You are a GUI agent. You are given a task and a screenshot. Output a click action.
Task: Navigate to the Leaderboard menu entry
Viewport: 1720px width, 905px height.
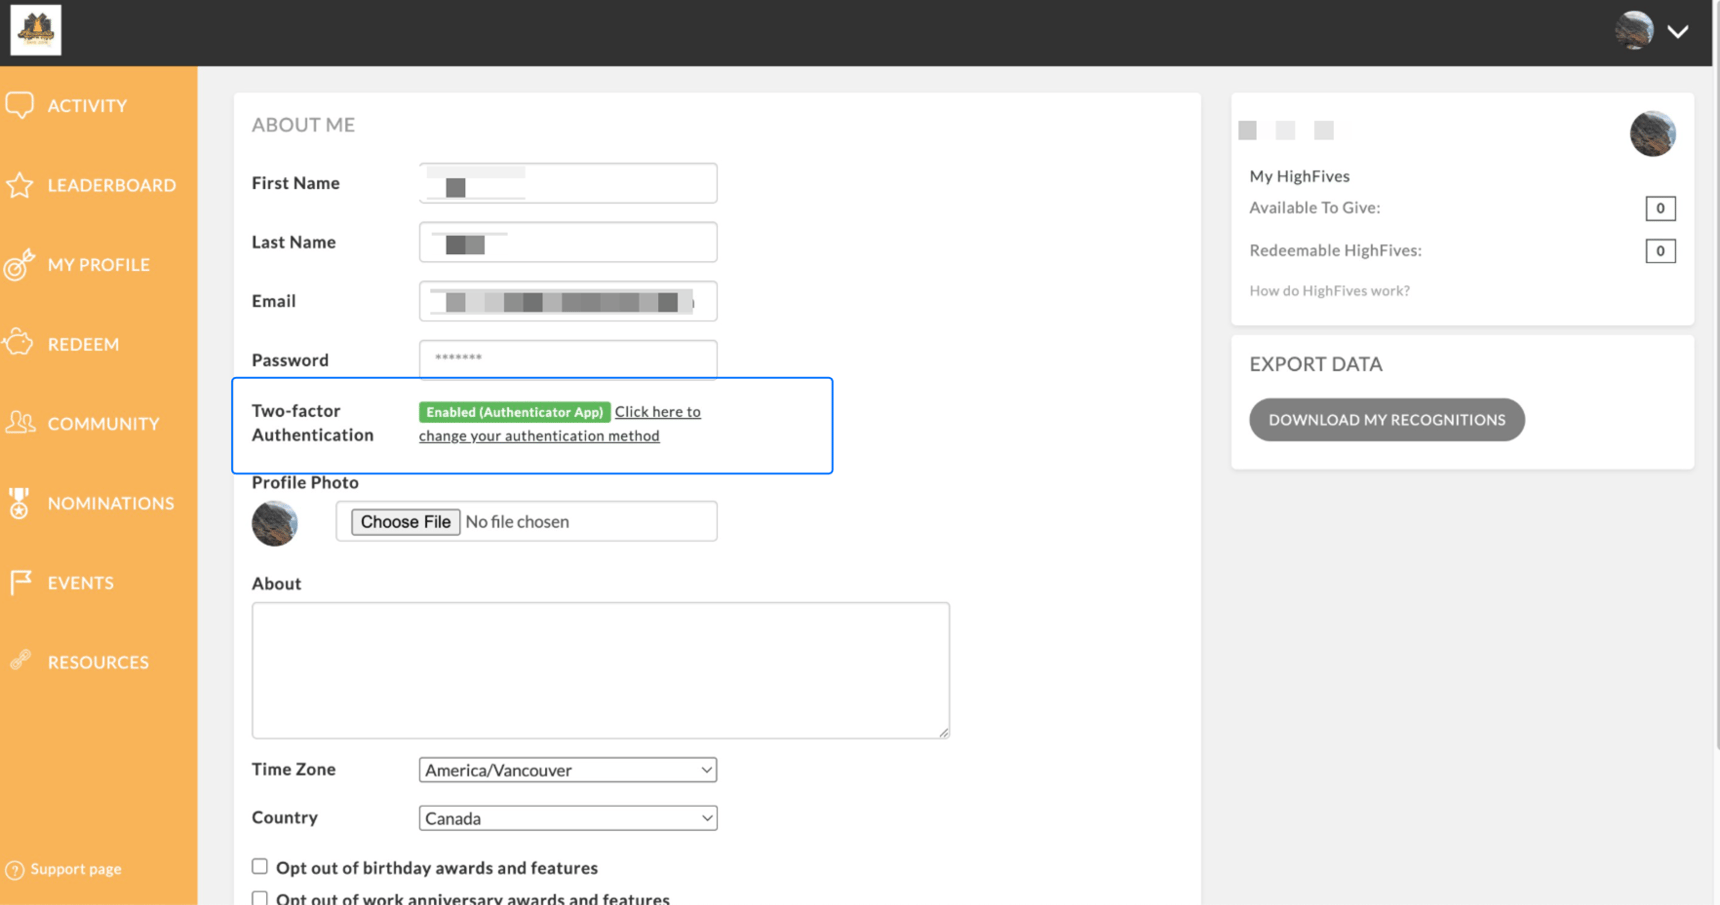click(114, 184)
